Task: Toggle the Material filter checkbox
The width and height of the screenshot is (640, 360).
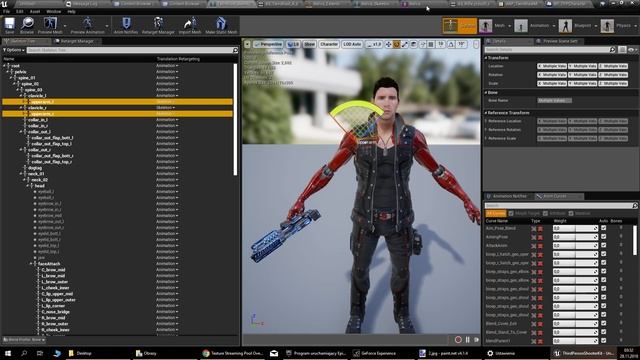Action: (571, 213)
